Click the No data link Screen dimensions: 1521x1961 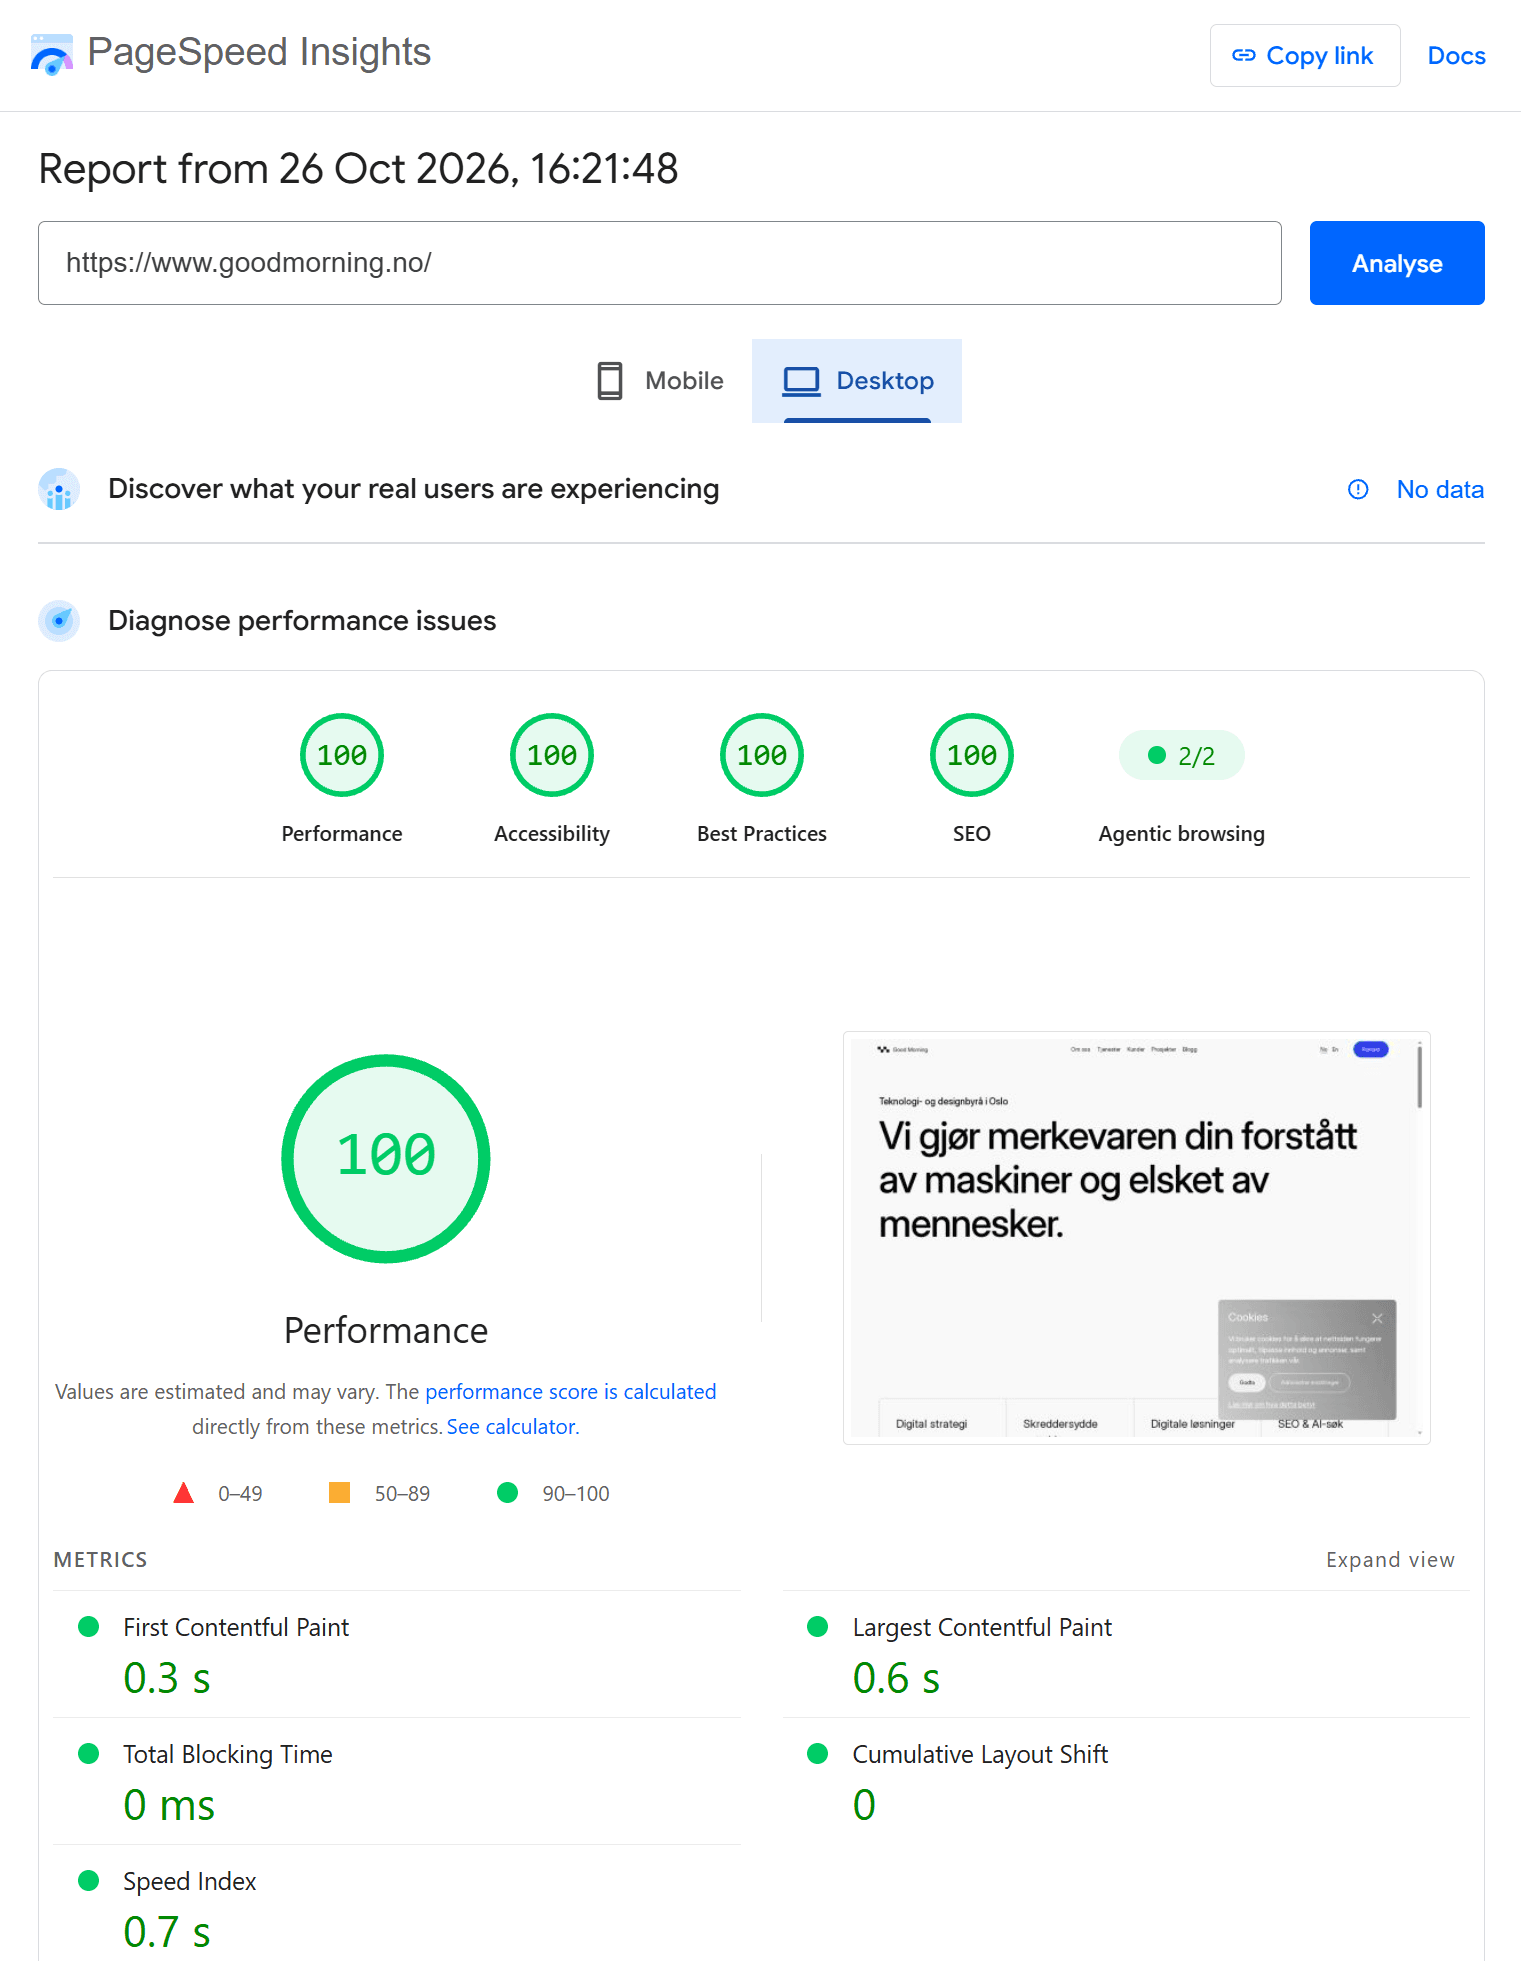click(x=1440, y=489)
